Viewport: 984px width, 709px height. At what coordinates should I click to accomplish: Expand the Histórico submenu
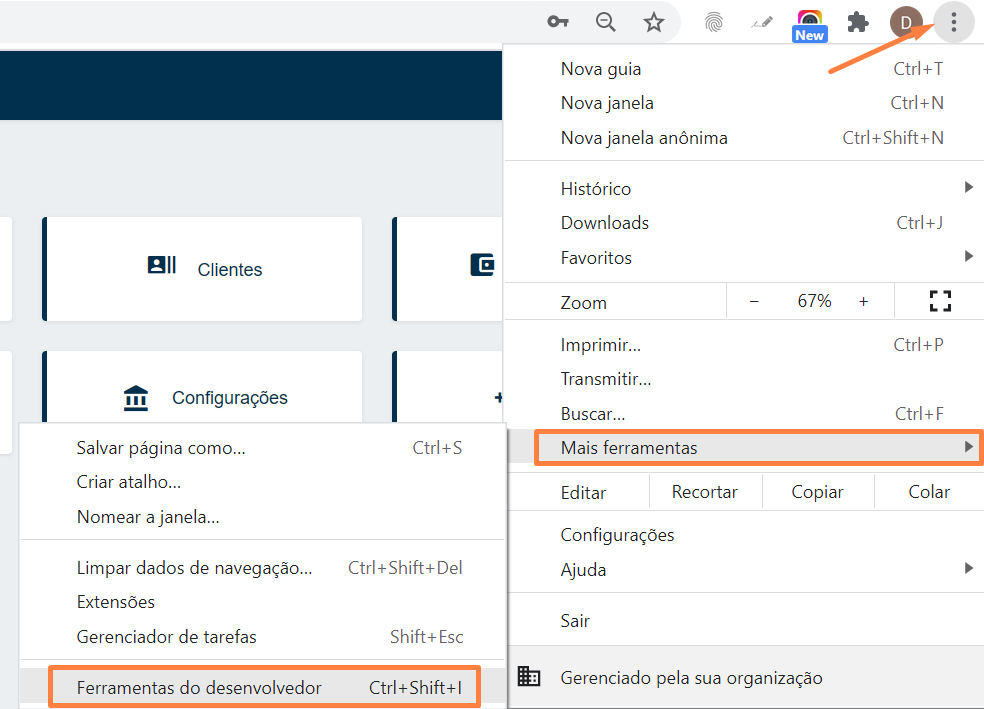[x=744, y=188]
